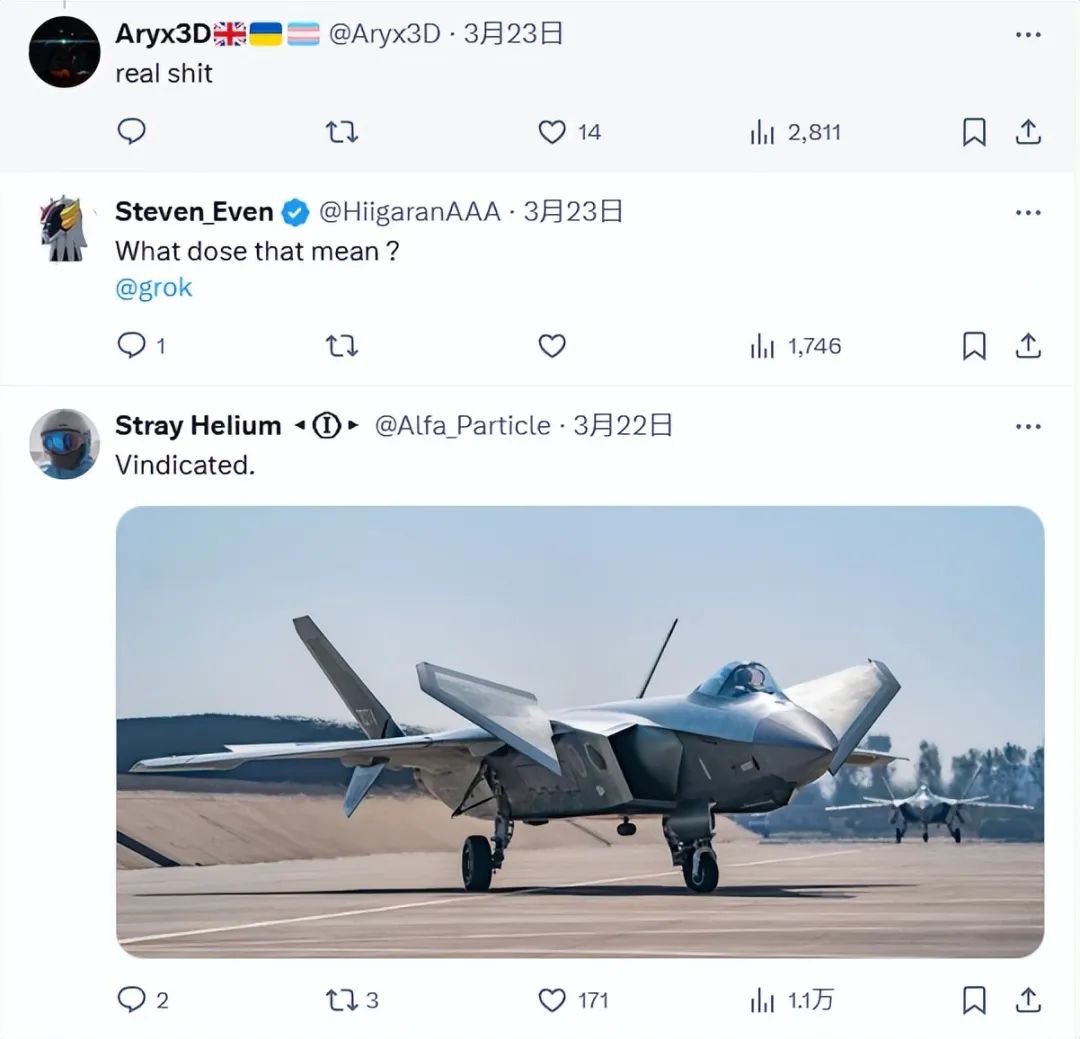Viewport: 1080px width, 1039px height.
Task: Reply to Aryx3D's "real shit" tweet
Action: coord(132,132)
